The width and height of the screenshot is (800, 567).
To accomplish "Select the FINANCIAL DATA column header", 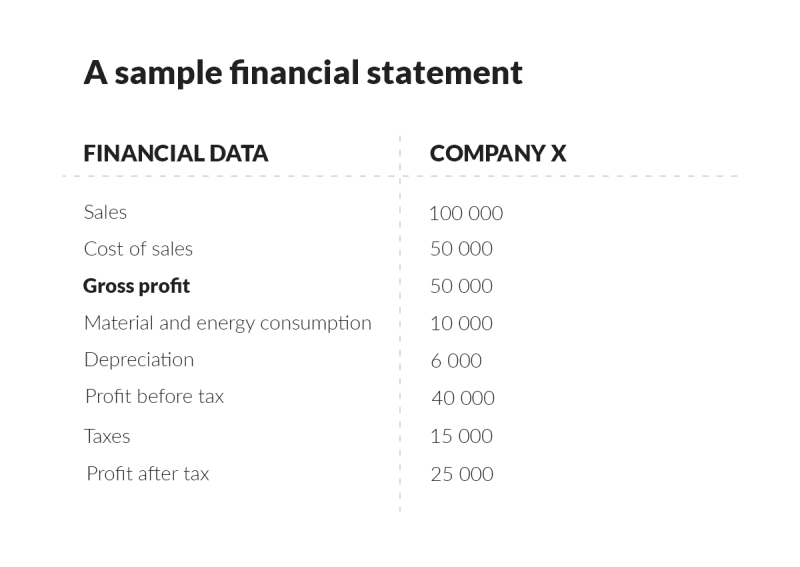I will (x=175, y=154).
